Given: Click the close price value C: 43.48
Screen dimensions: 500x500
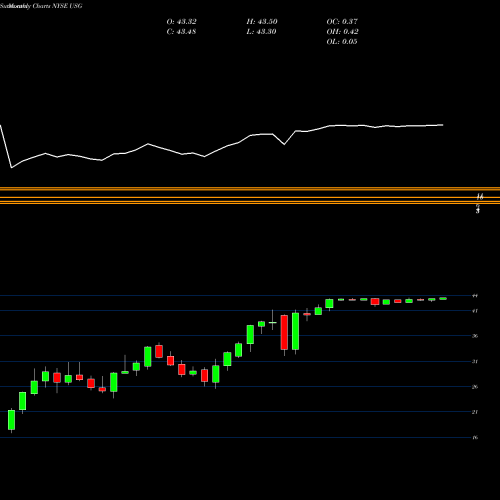Looking at the screenshot, I should pyautogui.click(x=181, y=32).
